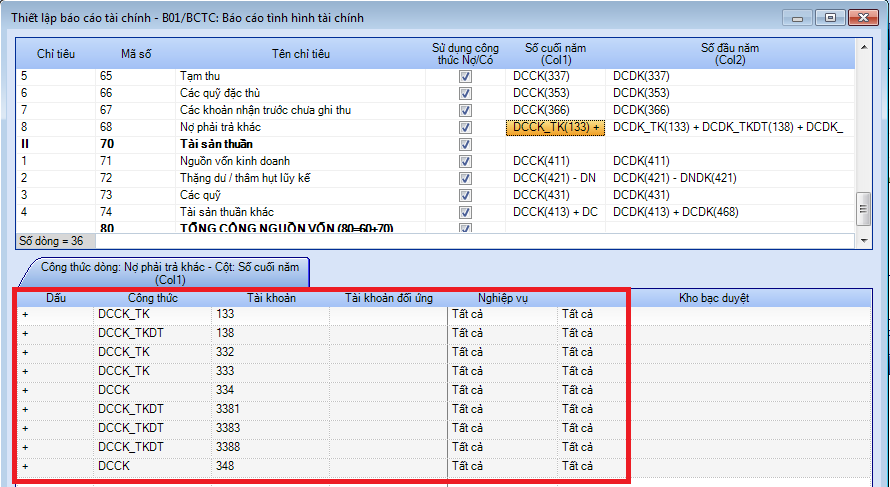Viewport: 890px width, 487px height.
Task: Maximize the Thiết lập báo cáo tài chính window
Action: [829, 18]
